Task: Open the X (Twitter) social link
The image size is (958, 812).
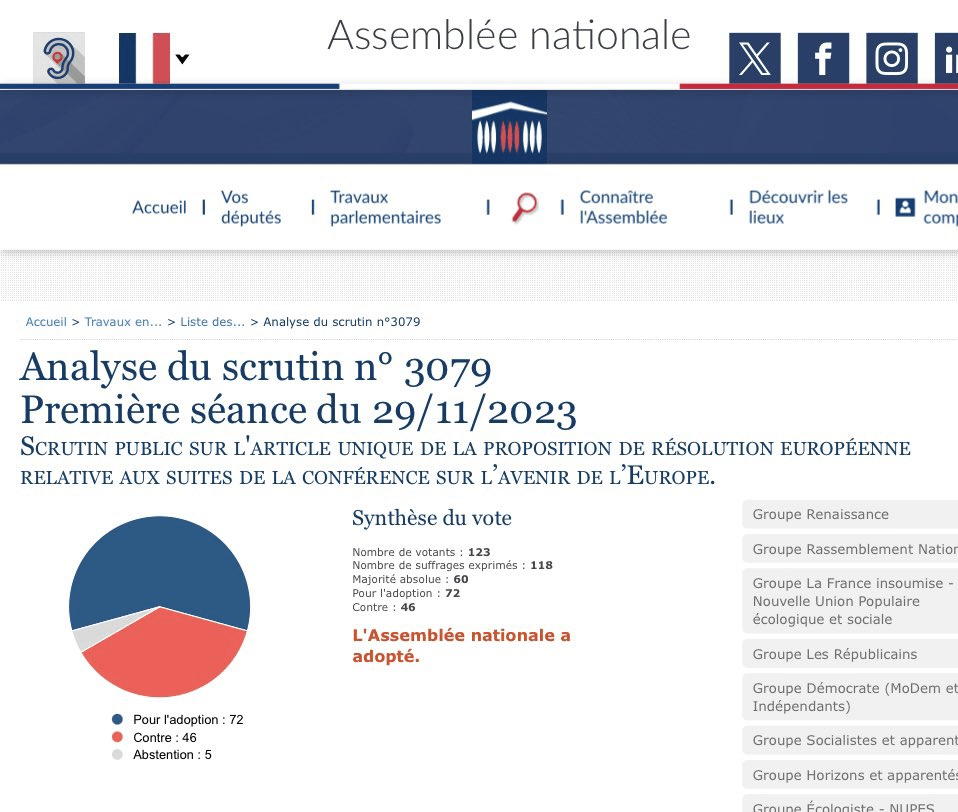Action: tap(754, 59)
